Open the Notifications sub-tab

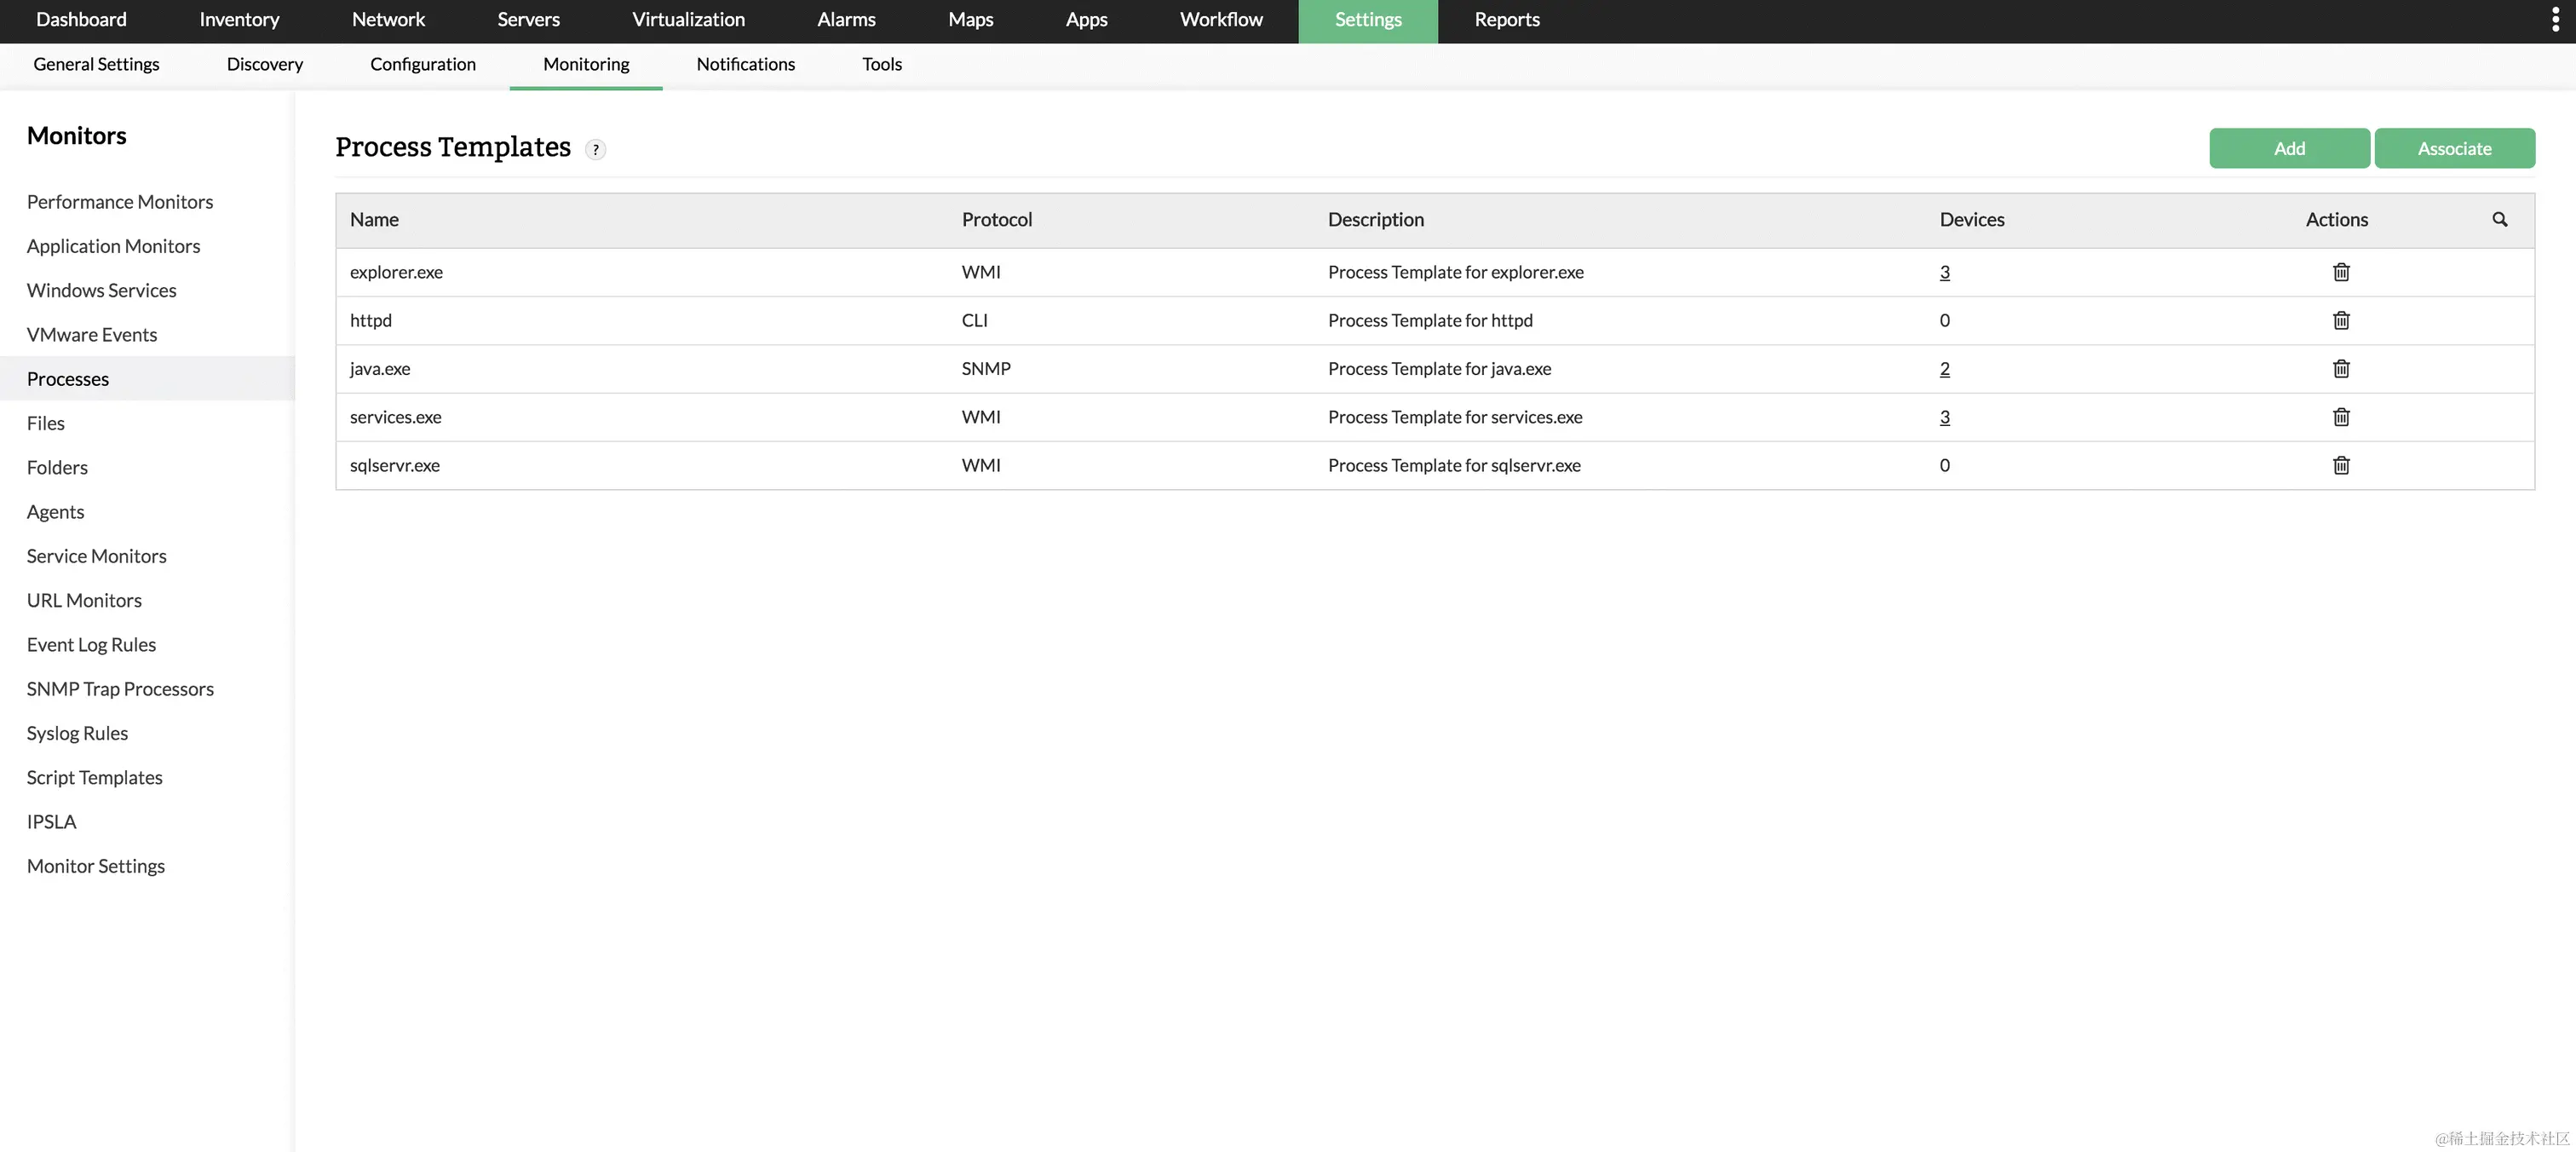[746, 65]
